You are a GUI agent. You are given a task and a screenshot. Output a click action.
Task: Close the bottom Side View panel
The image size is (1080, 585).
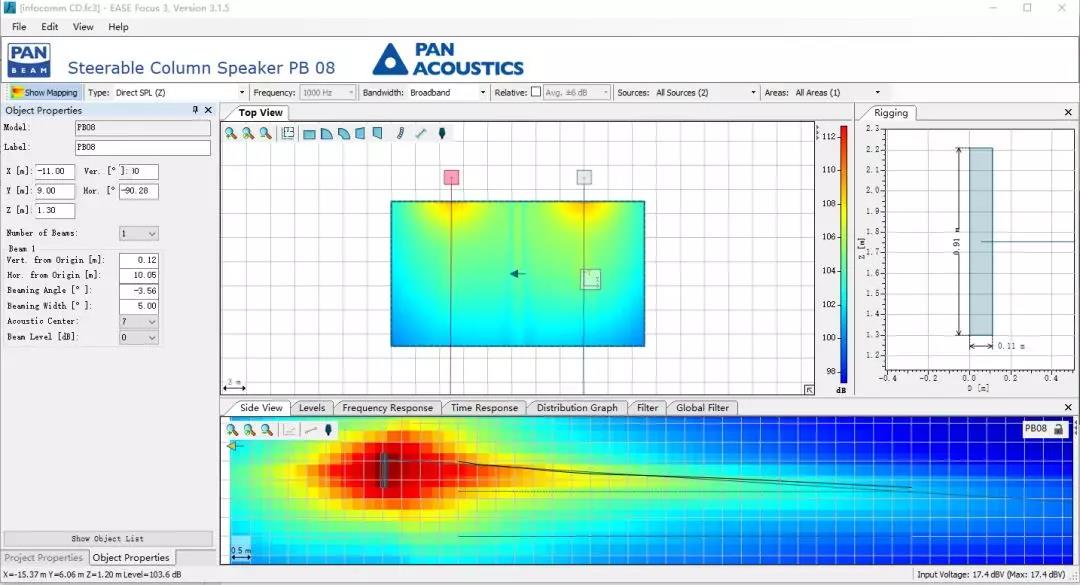point(1068,407)
